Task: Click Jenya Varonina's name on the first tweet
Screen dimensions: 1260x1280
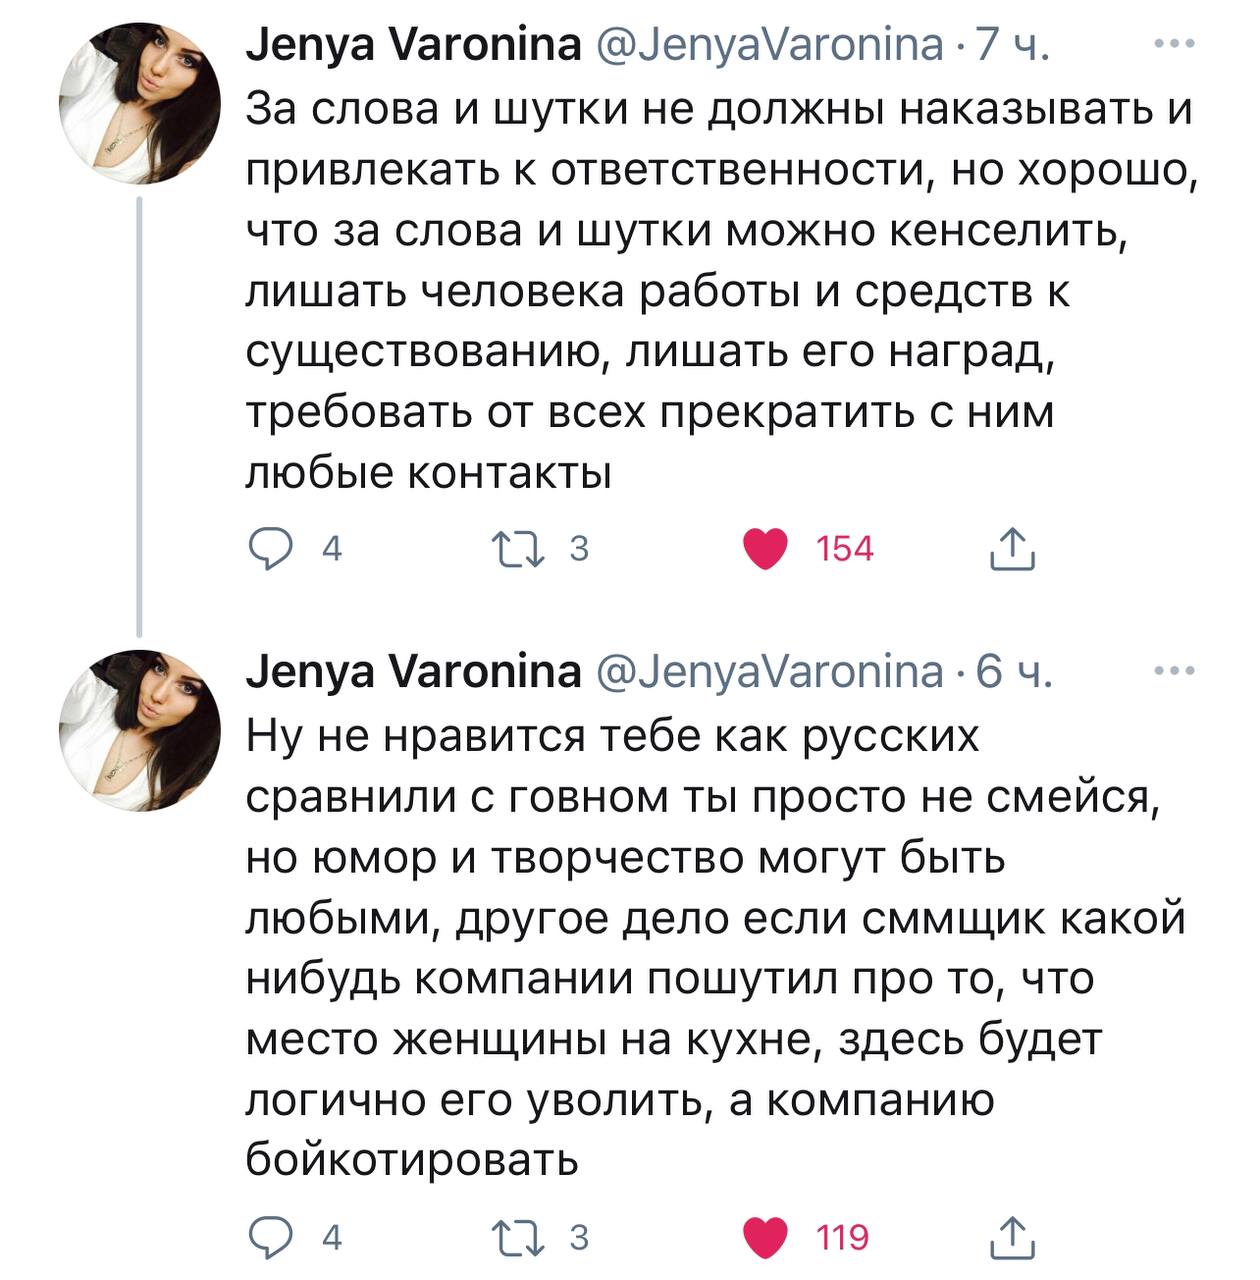Action: pos(414,46)
